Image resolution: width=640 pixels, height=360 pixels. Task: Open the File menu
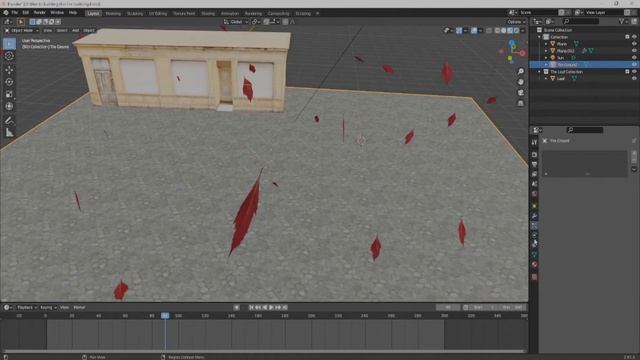coord(14,13)
